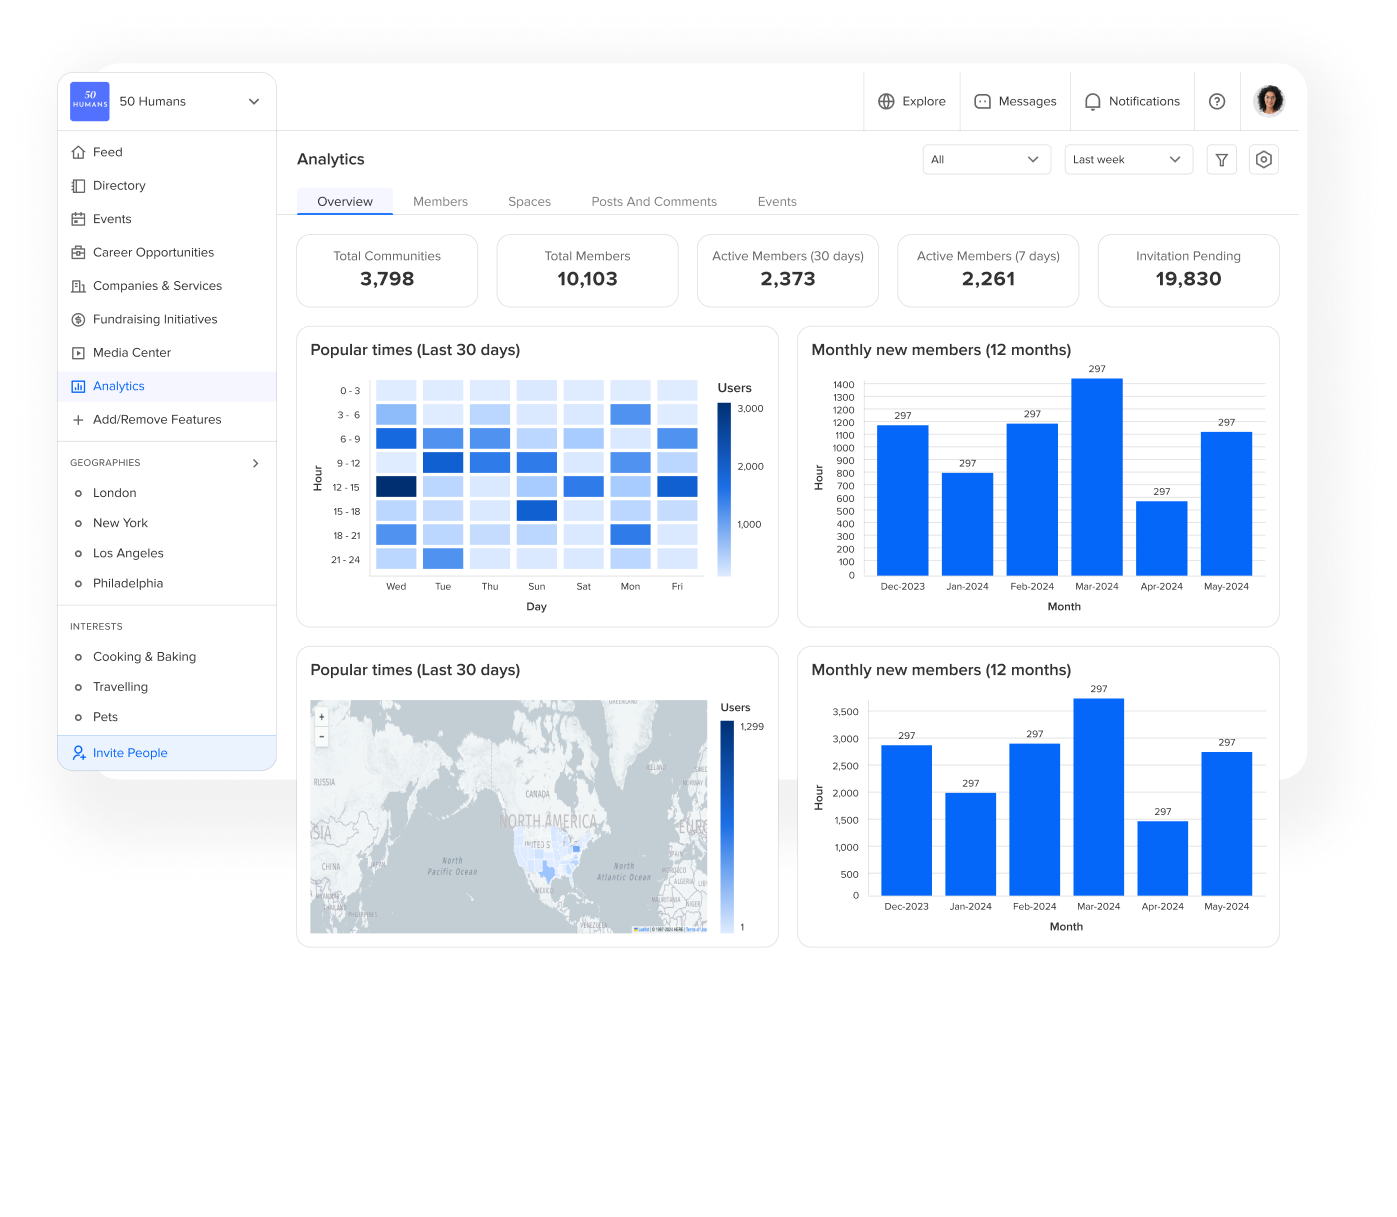Click the Active Members (30 days) card
The image size is (1397, 1217).
pos(788,271)
